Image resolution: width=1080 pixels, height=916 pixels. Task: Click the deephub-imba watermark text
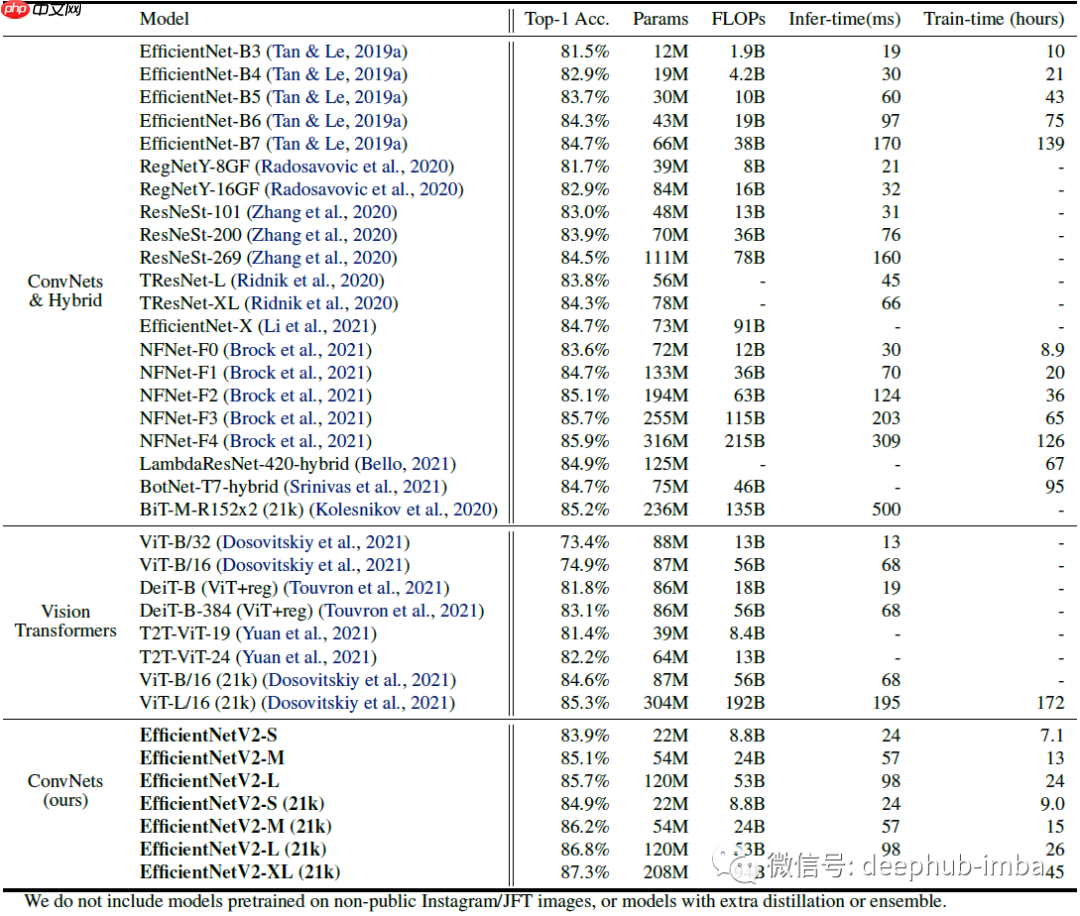[953, 865]
